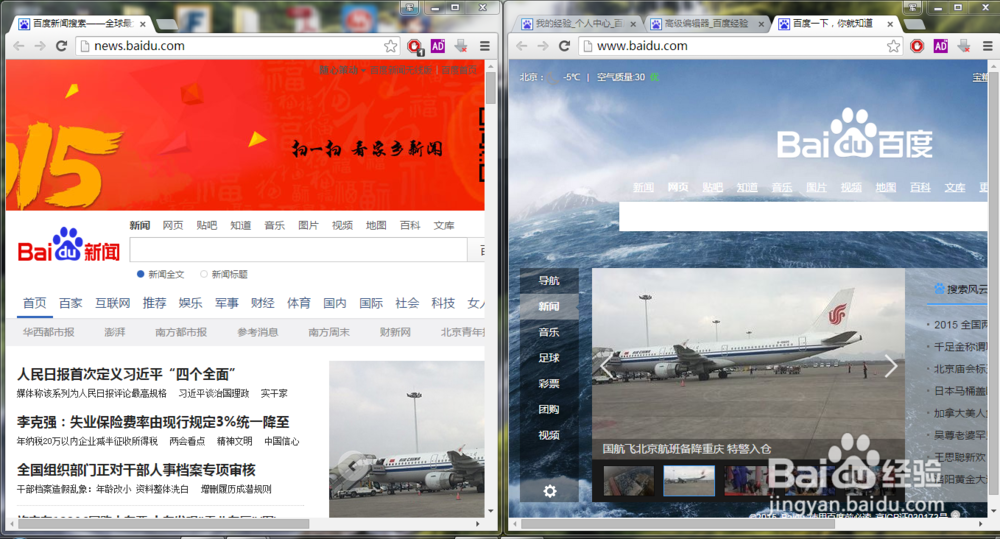Select 足球 in Baidu homepage sidebar
Image resolution: width=1000 pixels, height=539 pixels.
pyautogui.click(x=549, y=358)
